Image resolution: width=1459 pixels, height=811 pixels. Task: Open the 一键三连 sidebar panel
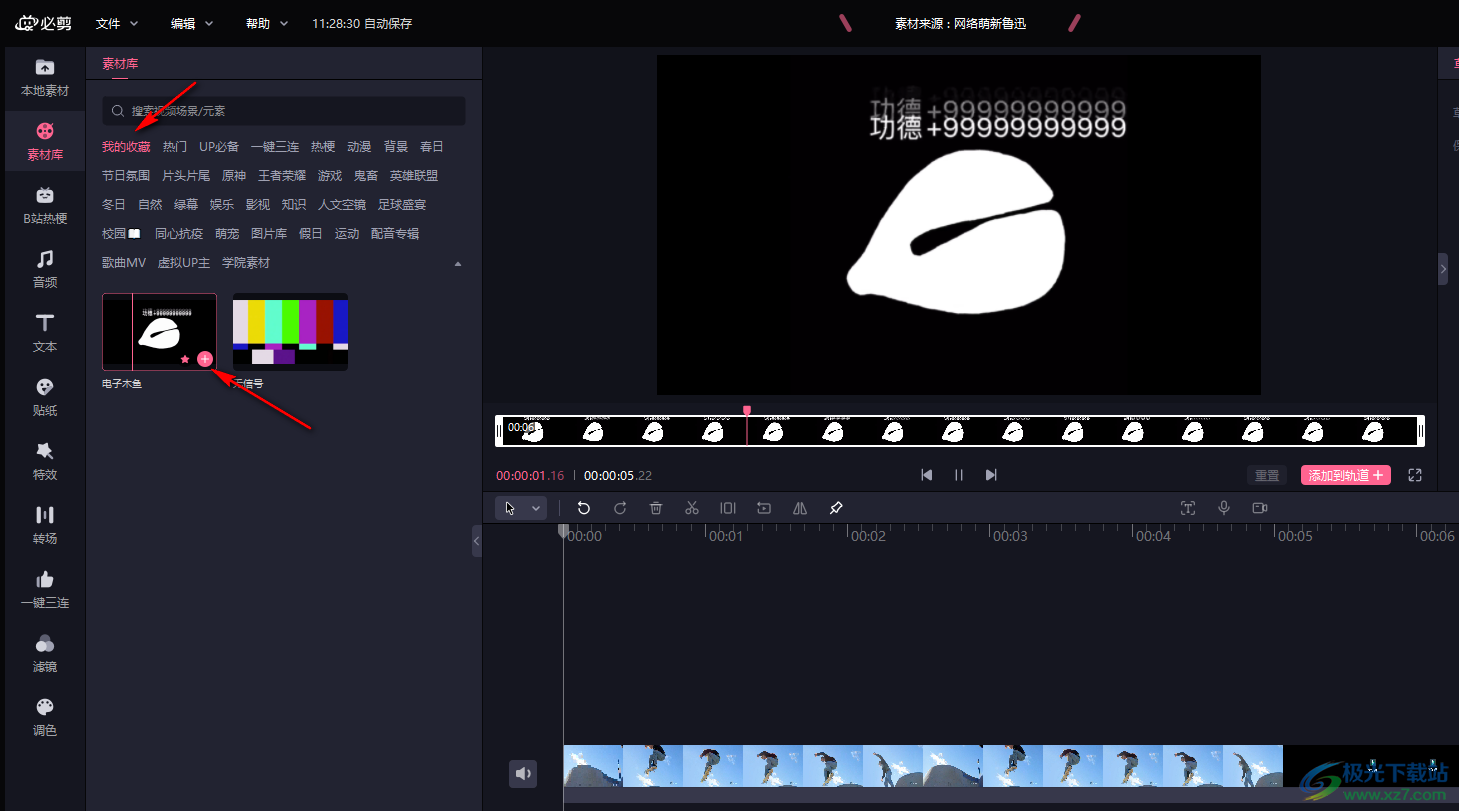(45, 589)
